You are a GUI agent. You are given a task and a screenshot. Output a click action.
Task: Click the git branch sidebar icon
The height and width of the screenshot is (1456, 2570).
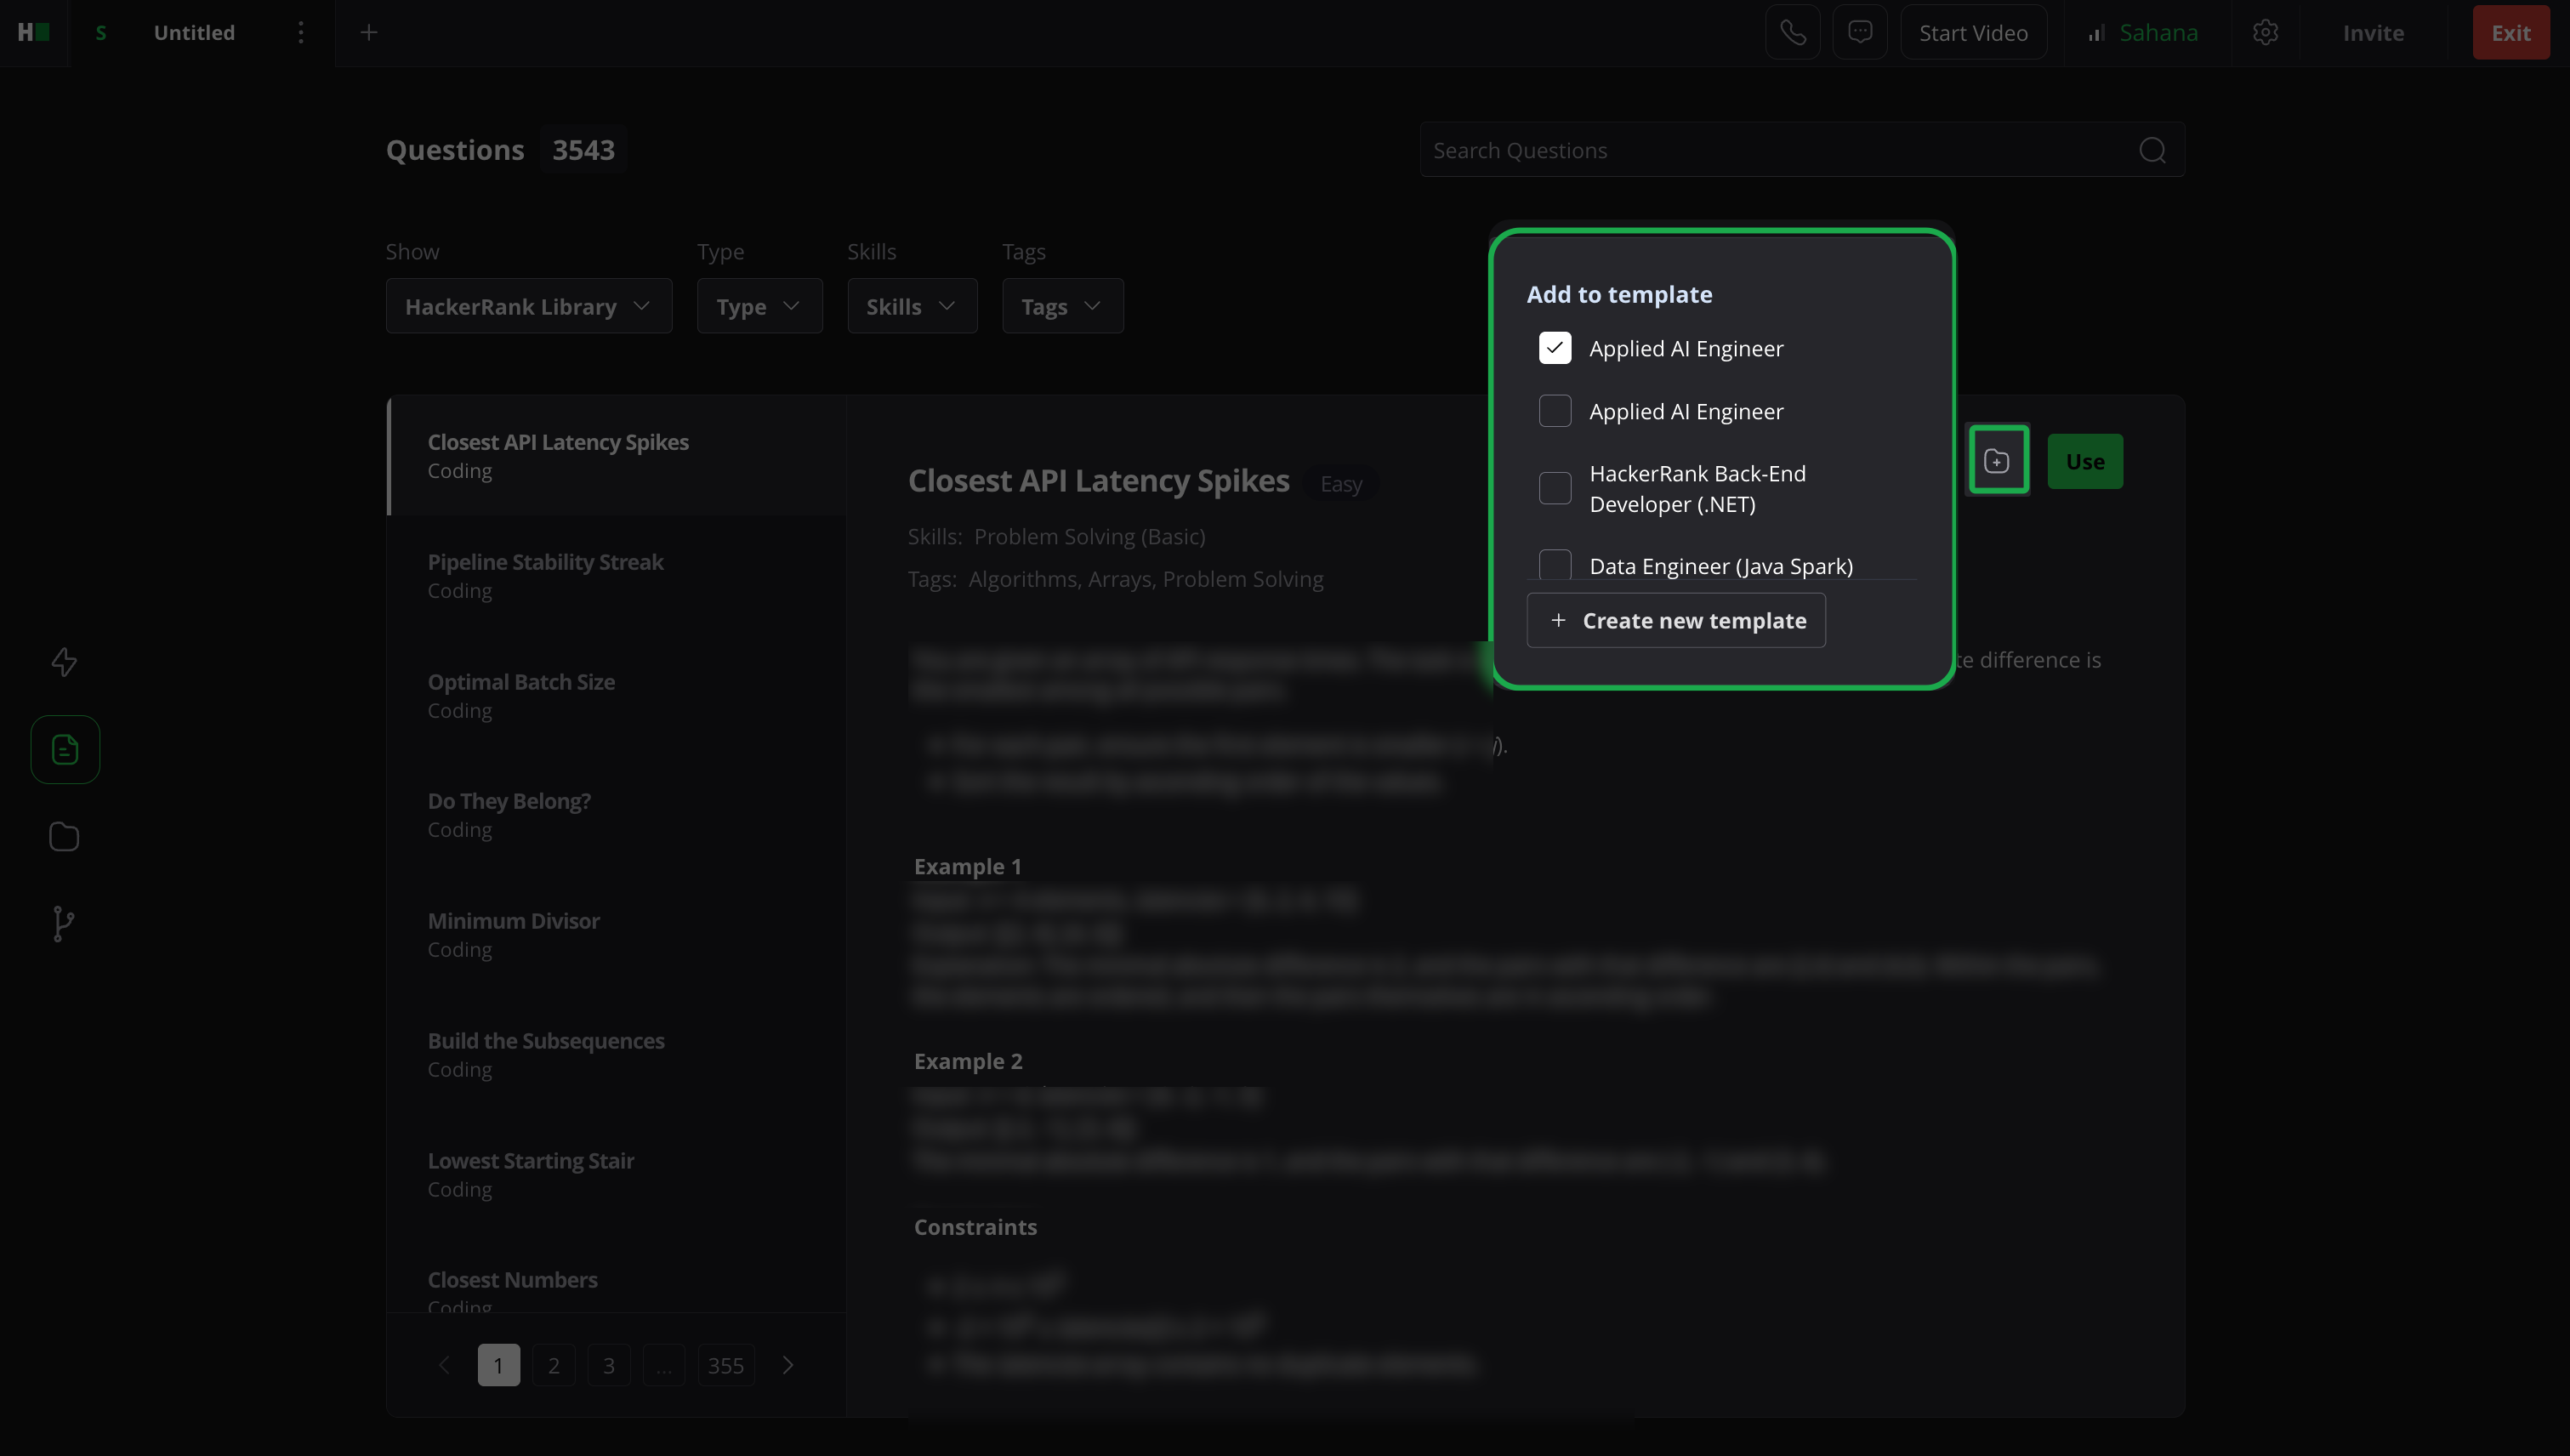pos(63,923)
